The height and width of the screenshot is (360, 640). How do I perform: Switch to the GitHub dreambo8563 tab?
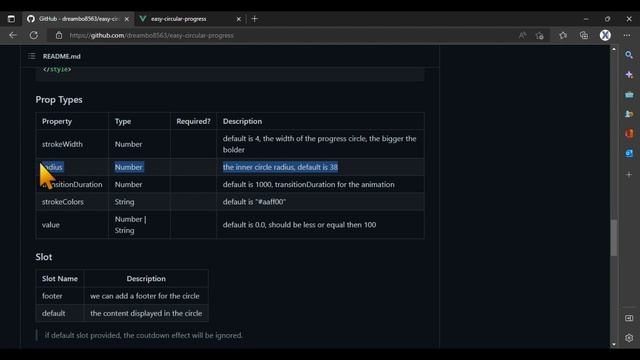tap(78, 19)
